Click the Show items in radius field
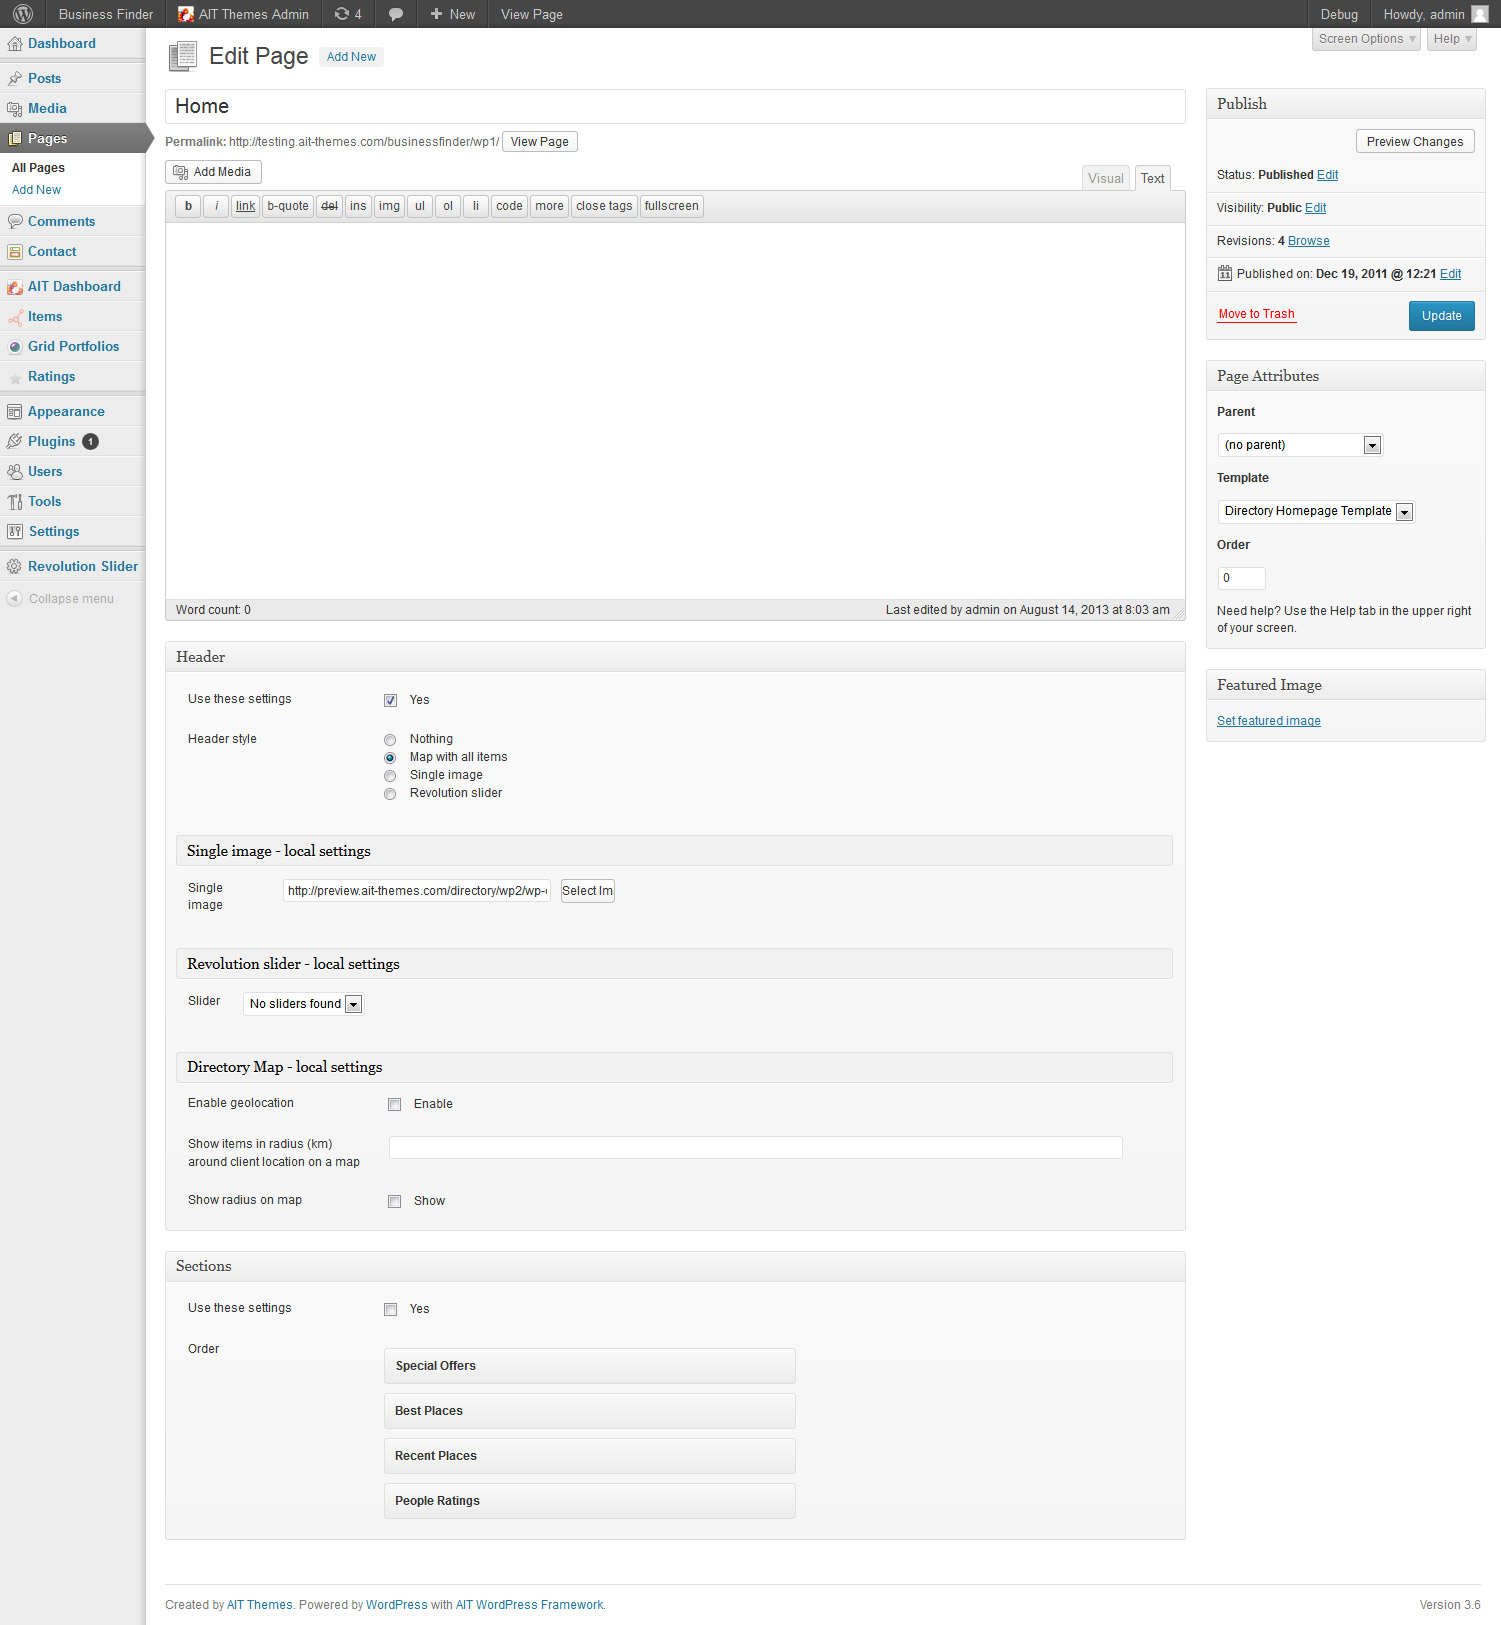Screen dimensions: 1501x1625 coord(755,1147)
